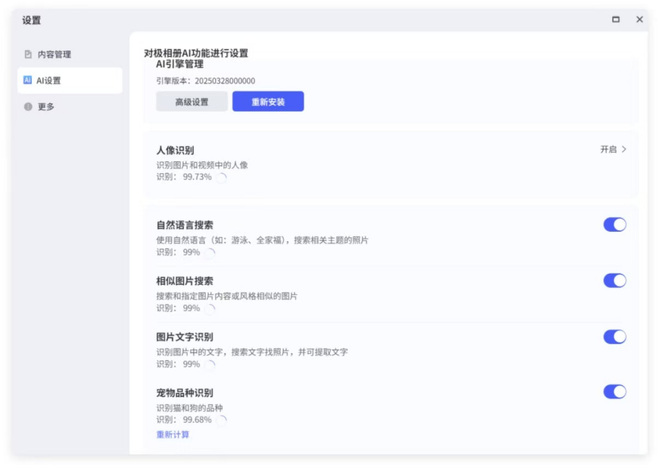Image resolution: width=660 pixels, height=465 pixels.
Task: Click the 高级设置 button
Action: tap(192, 101)
